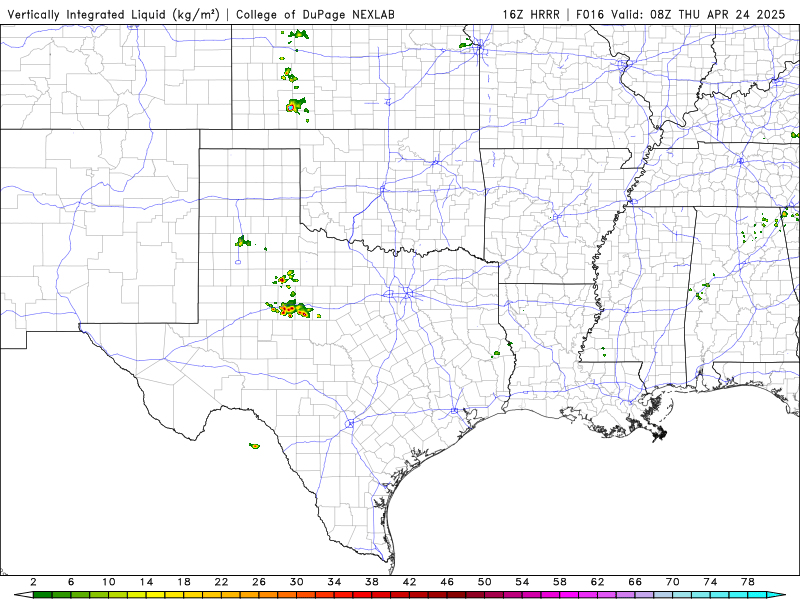Click the '66' value on the color scale
800x600 pixels.
click(635, 582)
